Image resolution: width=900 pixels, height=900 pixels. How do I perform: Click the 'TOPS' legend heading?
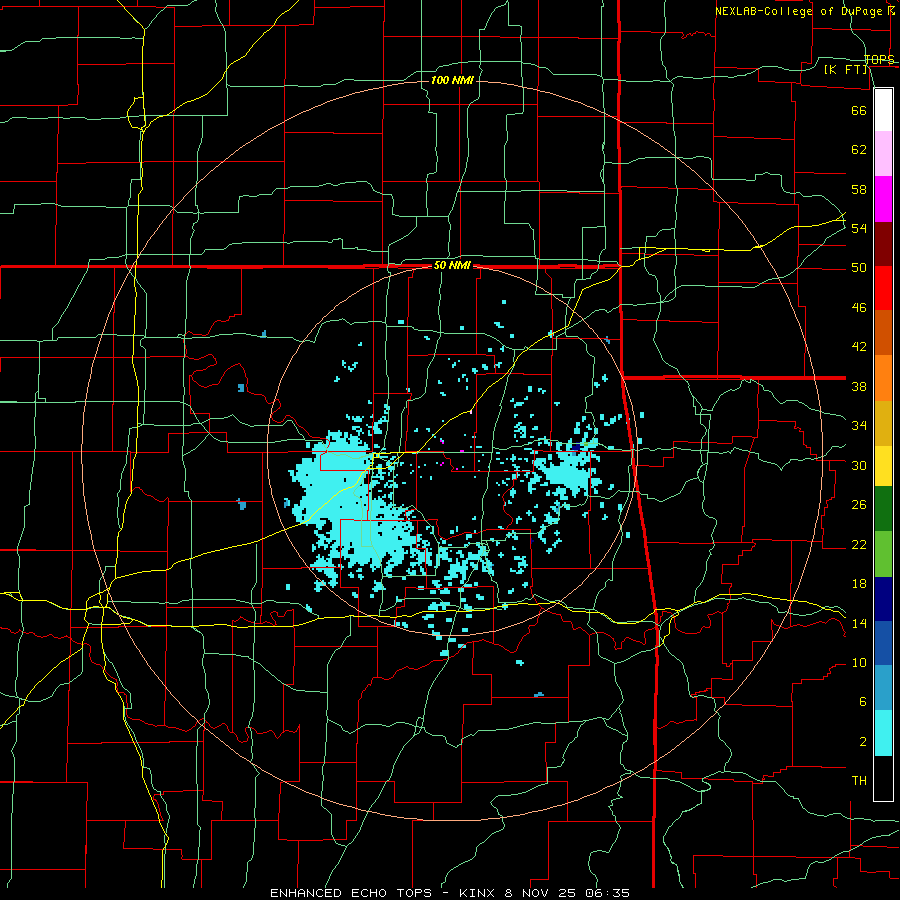(x=879, y=59)
